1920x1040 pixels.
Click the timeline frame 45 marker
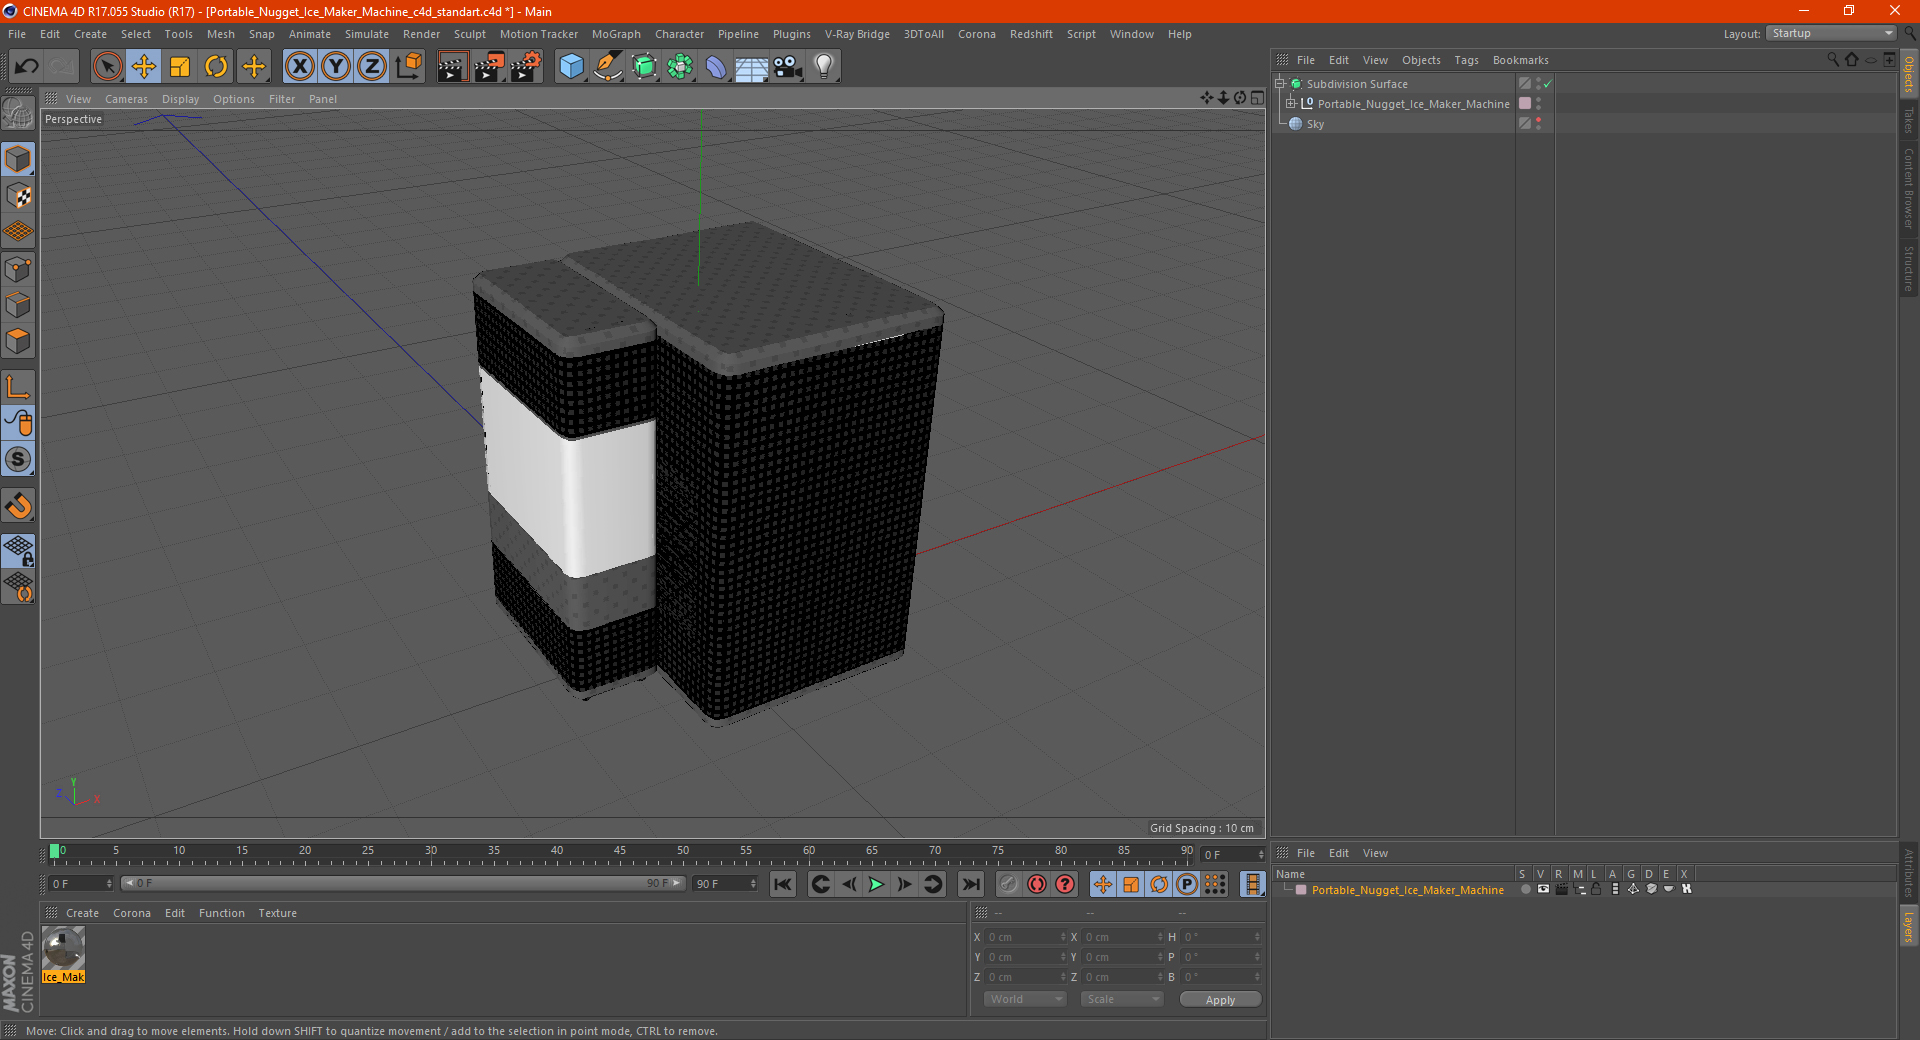(620, 853)
